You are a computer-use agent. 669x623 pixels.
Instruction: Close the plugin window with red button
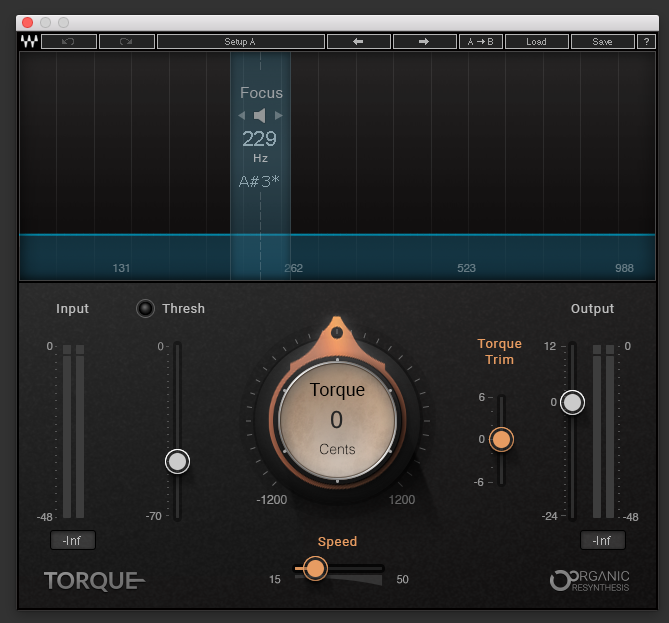coord(28,22)
